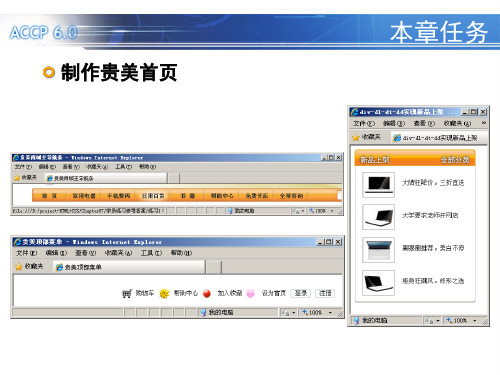
Task: Open the zoom level dropdown arrow in the right window
Action: 475,321
